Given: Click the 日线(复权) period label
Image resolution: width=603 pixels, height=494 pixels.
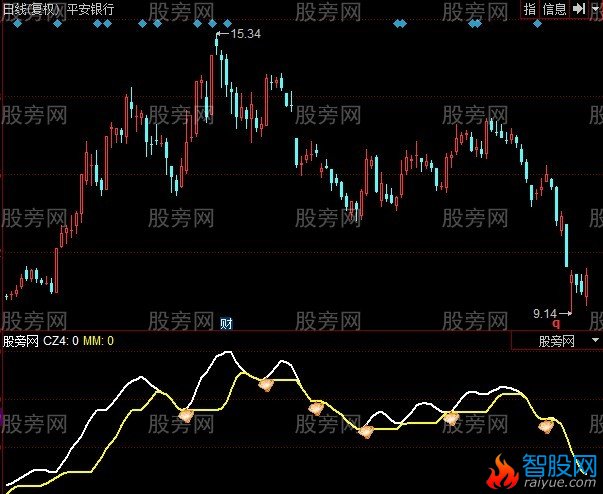Looking at the screenshot, I should [x=32, y=9].
